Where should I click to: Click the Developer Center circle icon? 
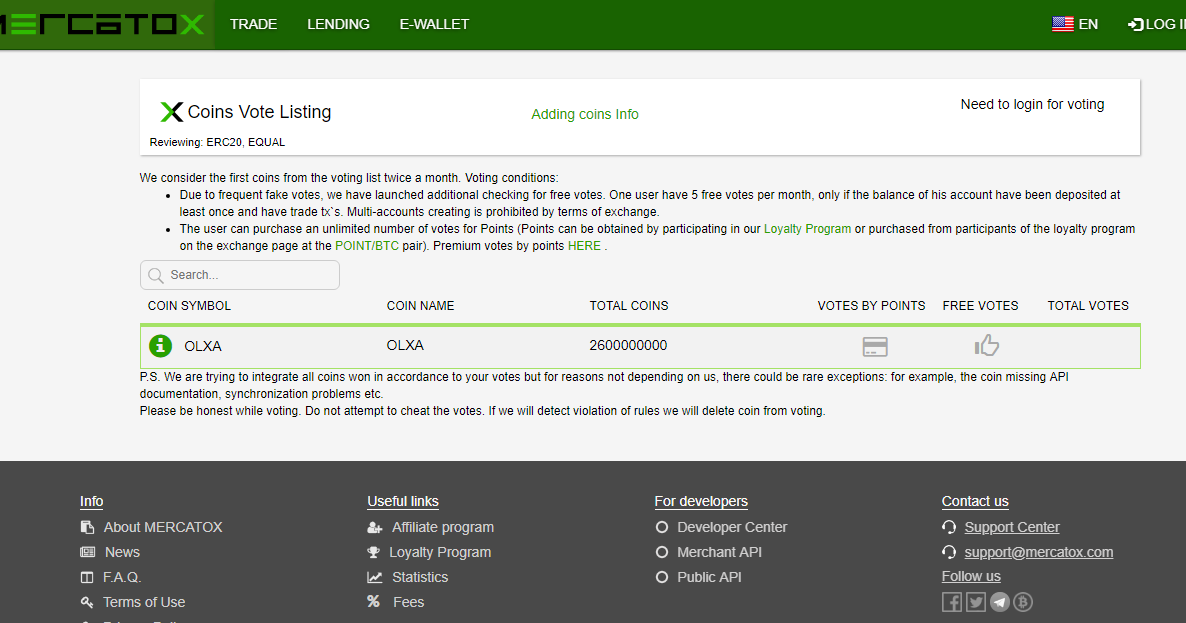click(x=662, y=528)
